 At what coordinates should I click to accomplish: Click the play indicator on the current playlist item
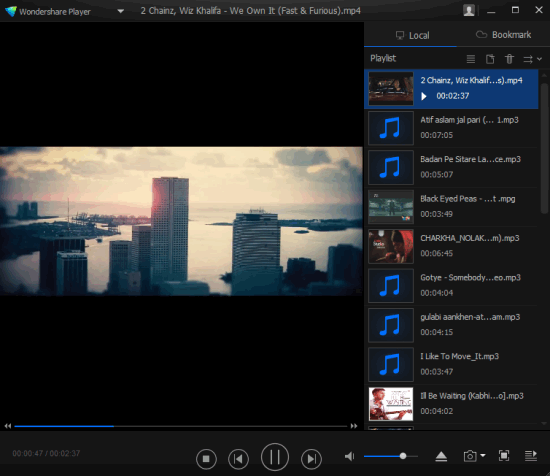point(424,96)
